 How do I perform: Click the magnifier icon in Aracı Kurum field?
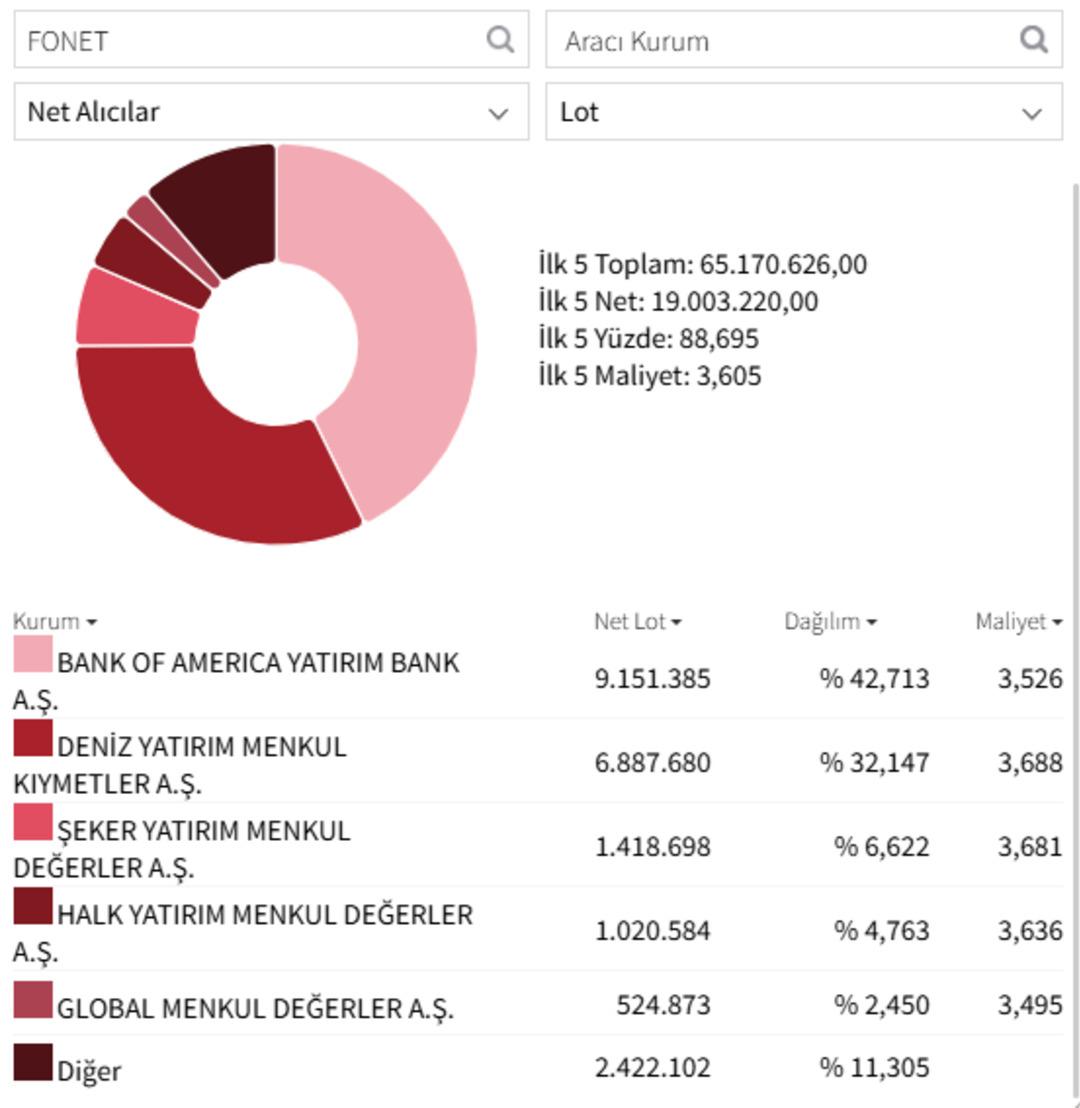click(1033, 40)
